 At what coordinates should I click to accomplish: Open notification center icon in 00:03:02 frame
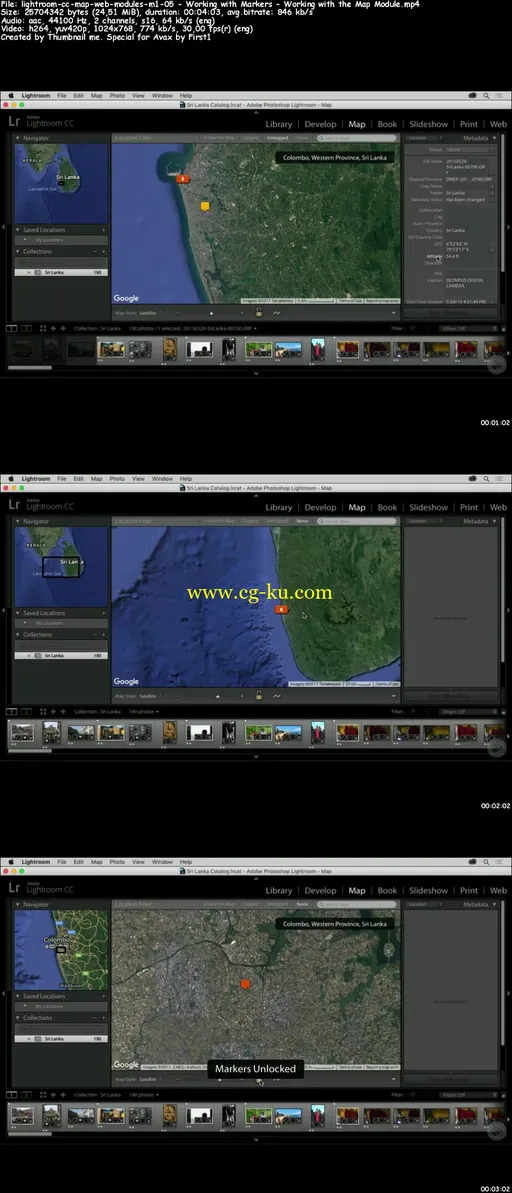500,863
